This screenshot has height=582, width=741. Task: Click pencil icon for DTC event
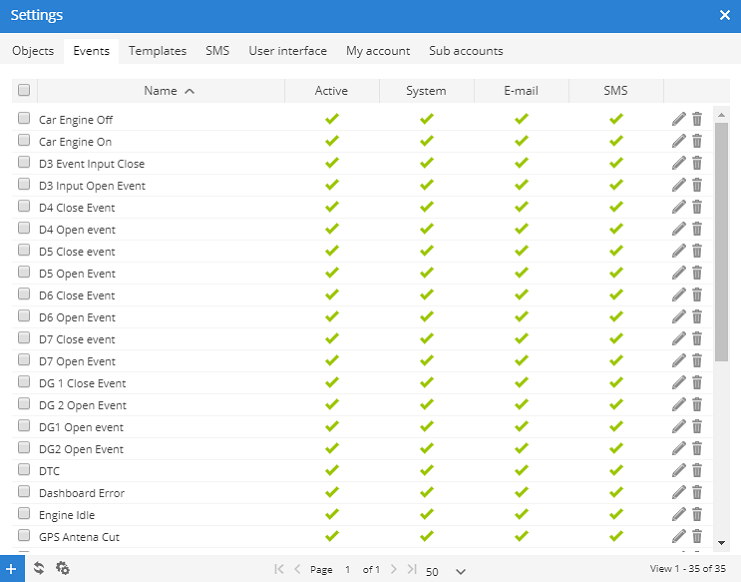679,471
